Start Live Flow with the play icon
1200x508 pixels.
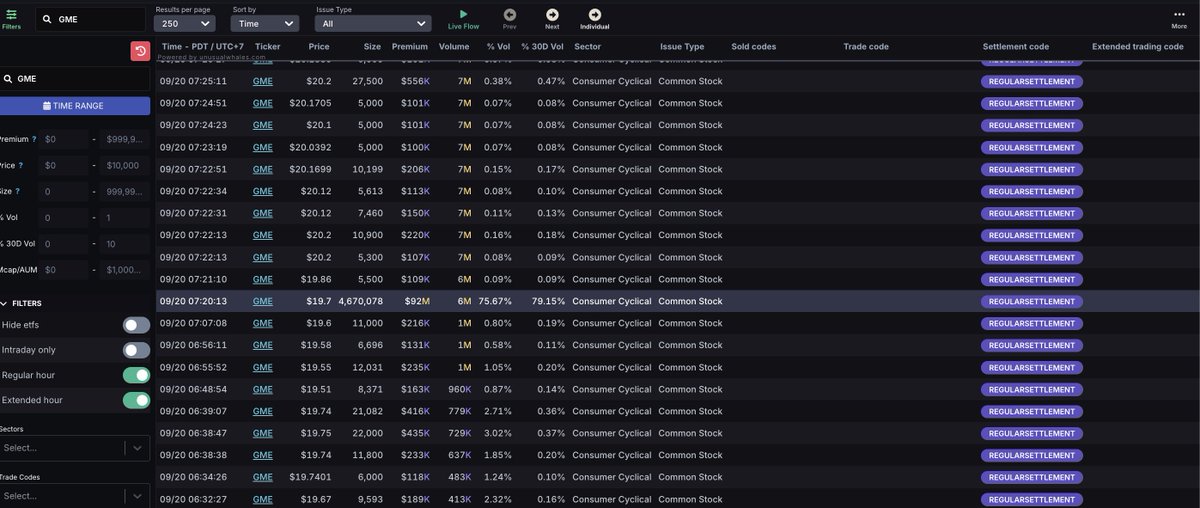pos(463,14)
